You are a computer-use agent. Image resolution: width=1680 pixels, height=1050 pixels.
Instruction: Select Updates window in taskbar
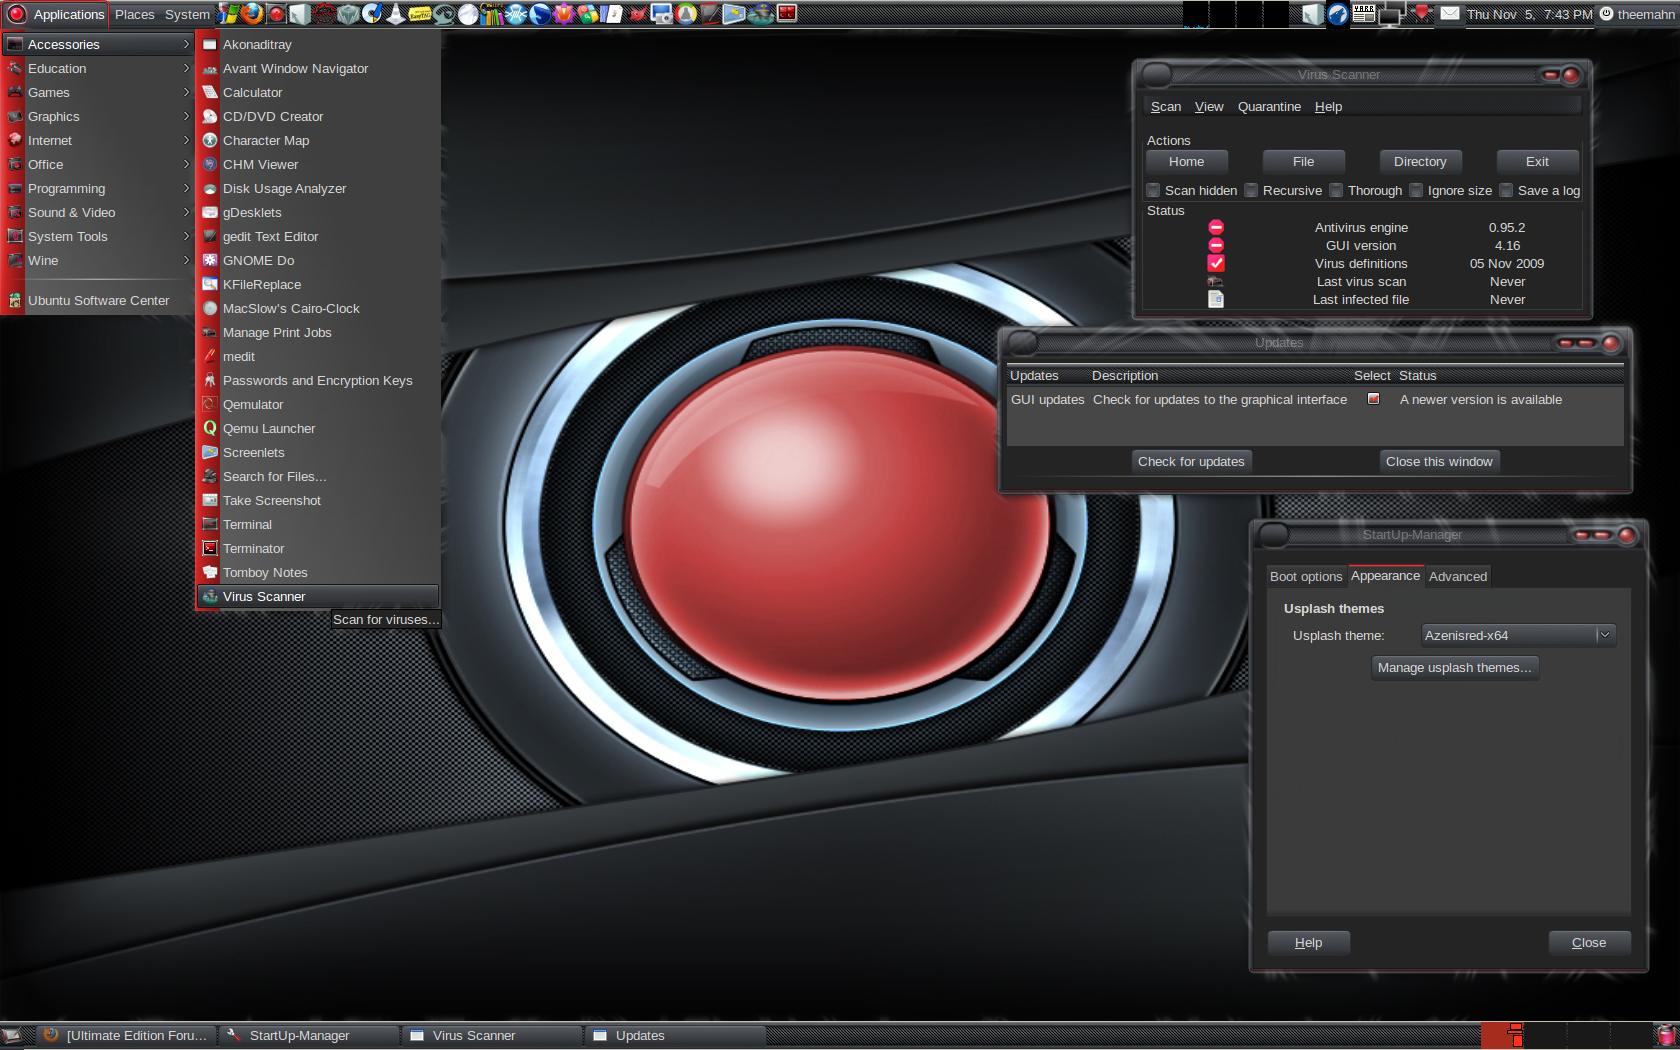click(x=675, y=1036)
